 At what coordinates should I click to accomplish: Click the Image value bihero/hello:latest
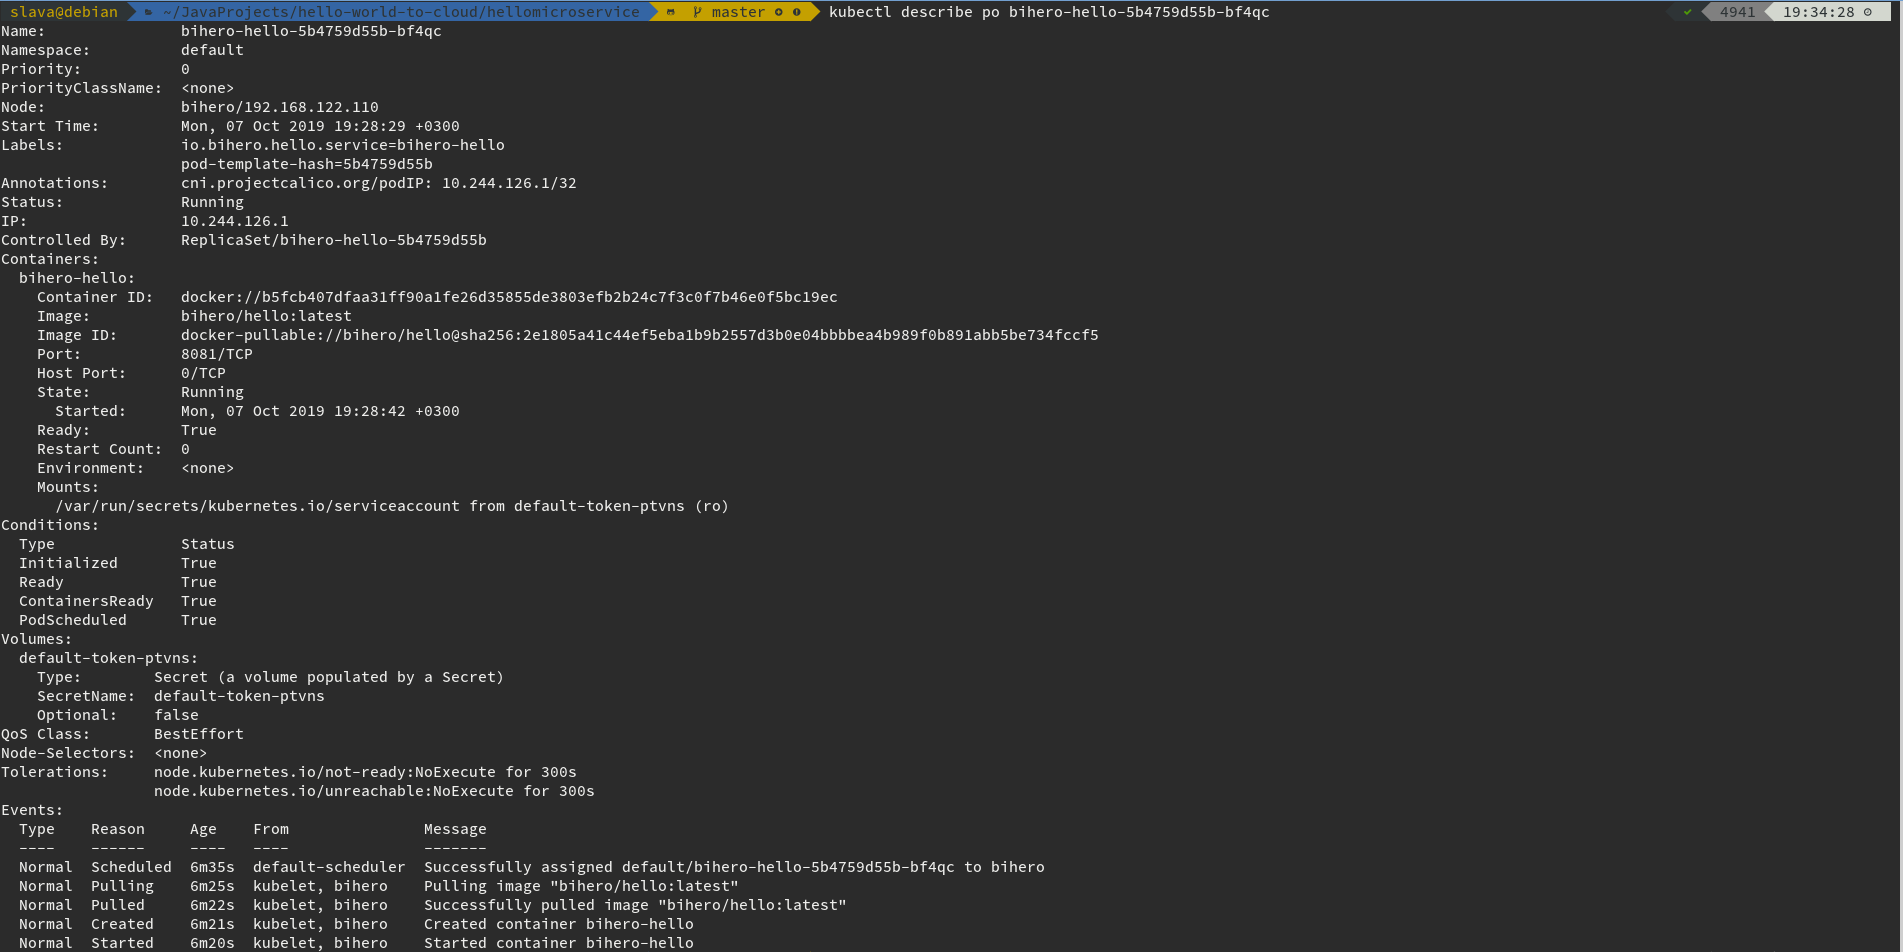point(266,316)
